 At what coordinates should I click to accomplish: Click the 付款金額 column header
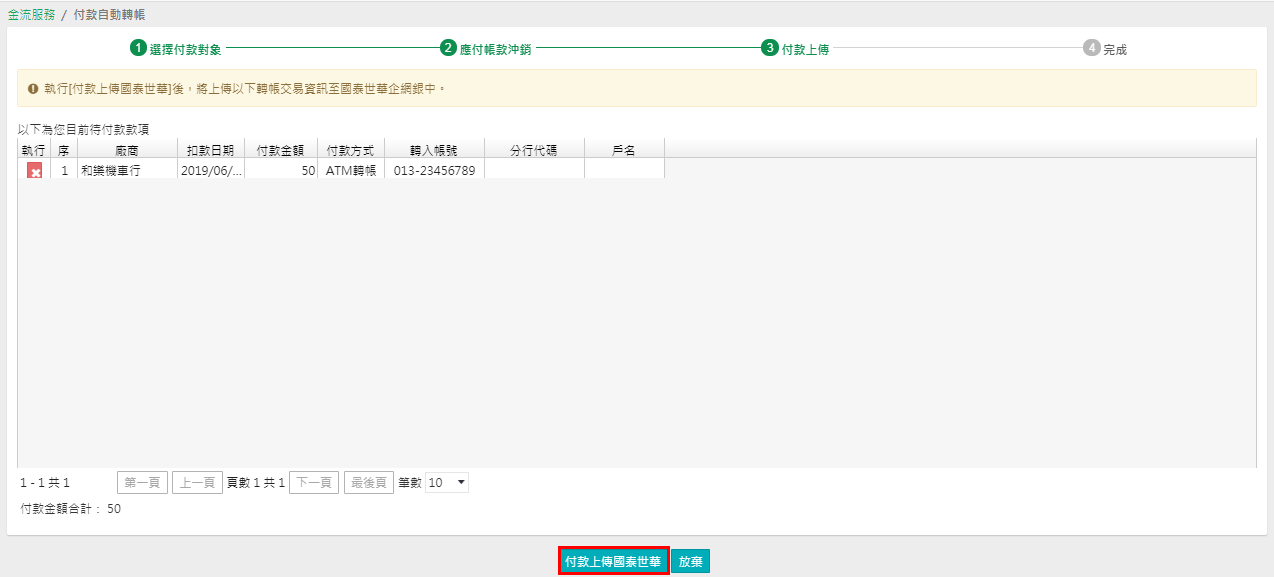point(281,149)
